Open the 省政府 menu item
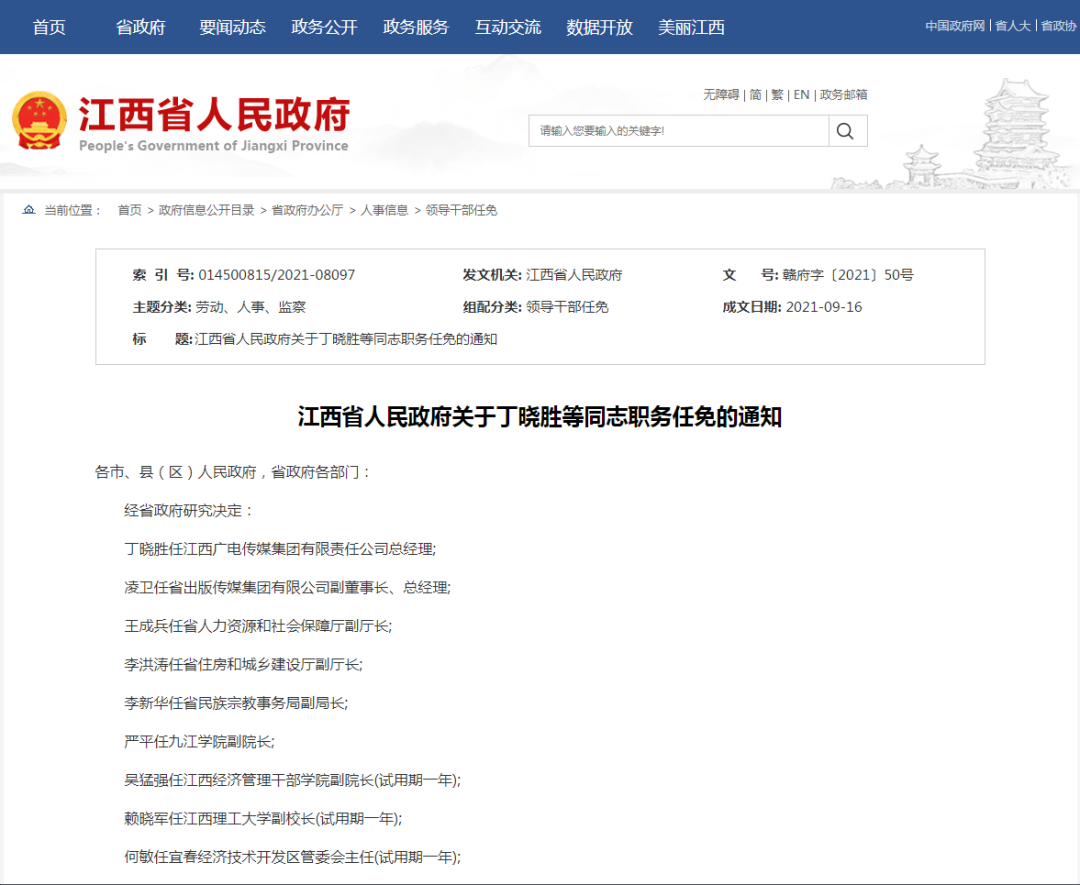The height and width of the screenshot is (885, 1080). (x=140, y=27)
